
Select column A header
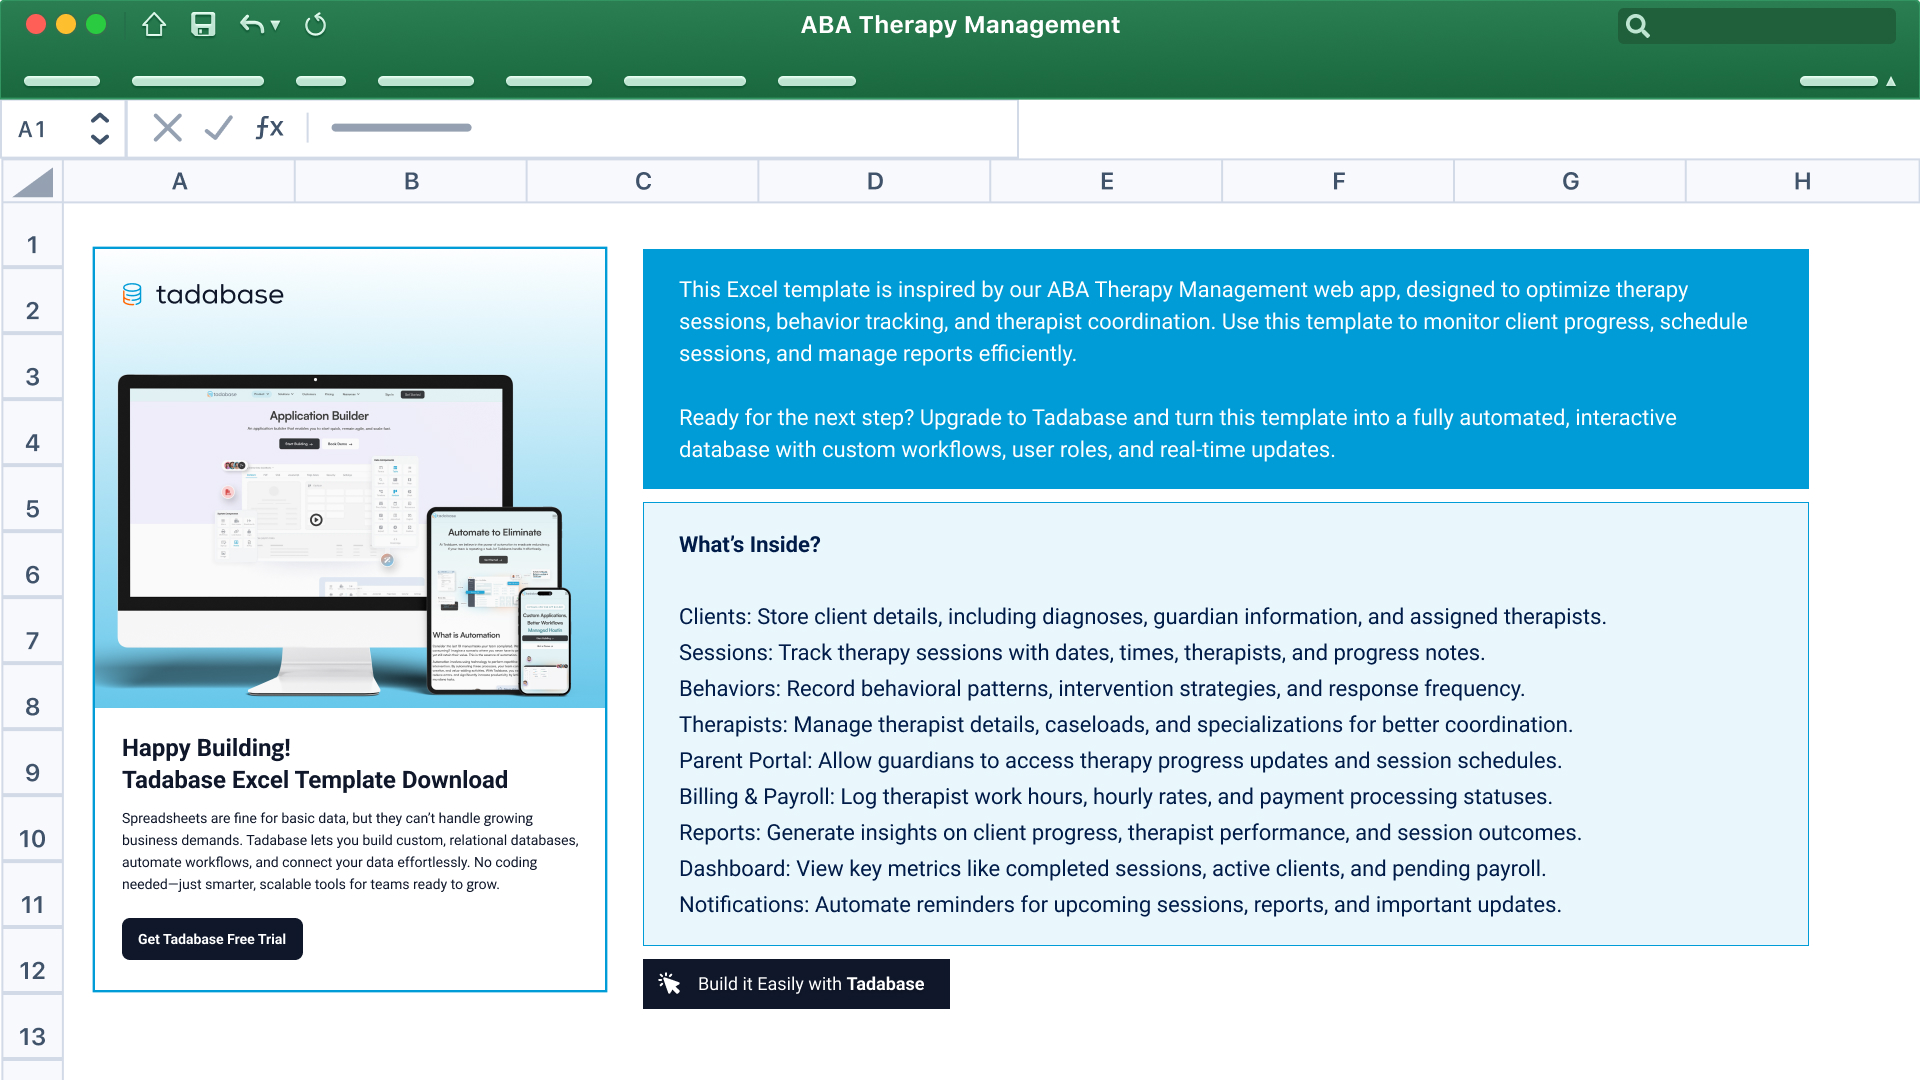(179, 182)
